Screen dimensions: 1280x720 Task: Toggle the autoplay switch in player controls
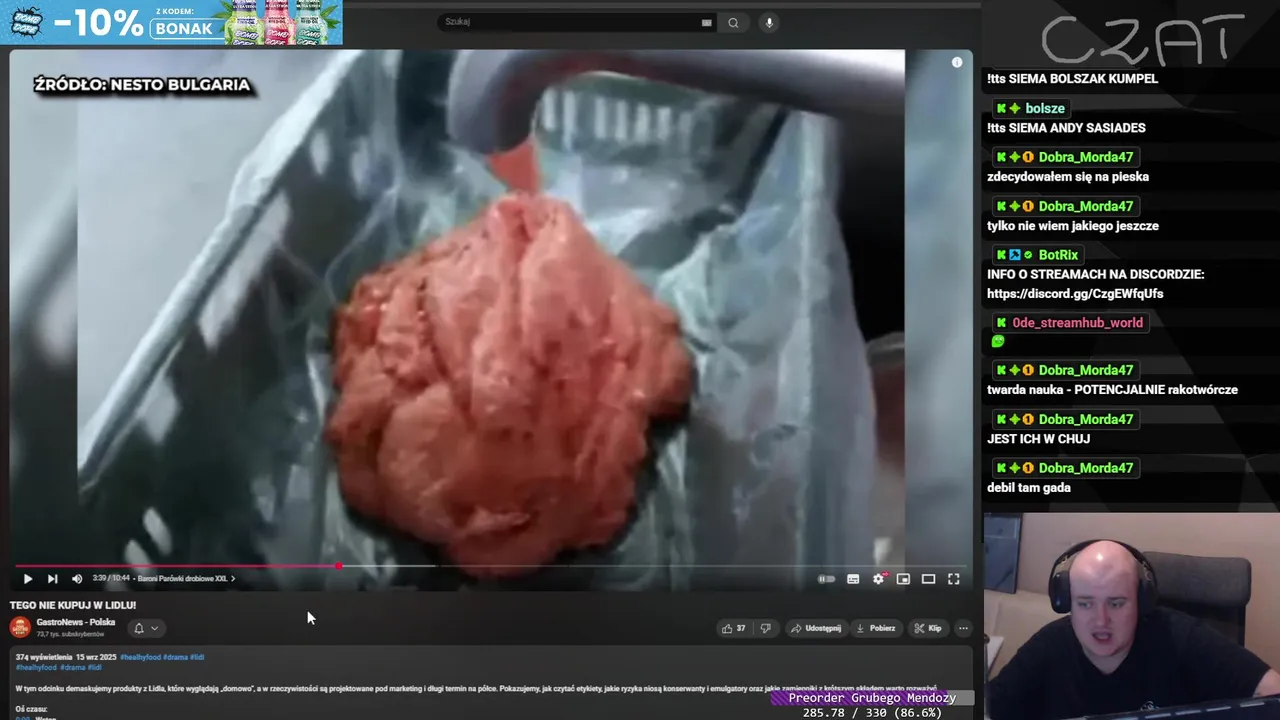(x=826, y=579)
